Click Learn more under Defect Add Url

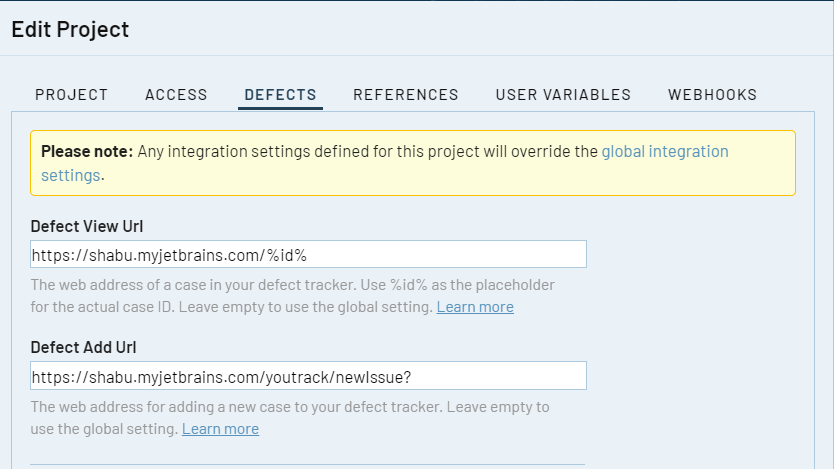click(x=220, y=429)
